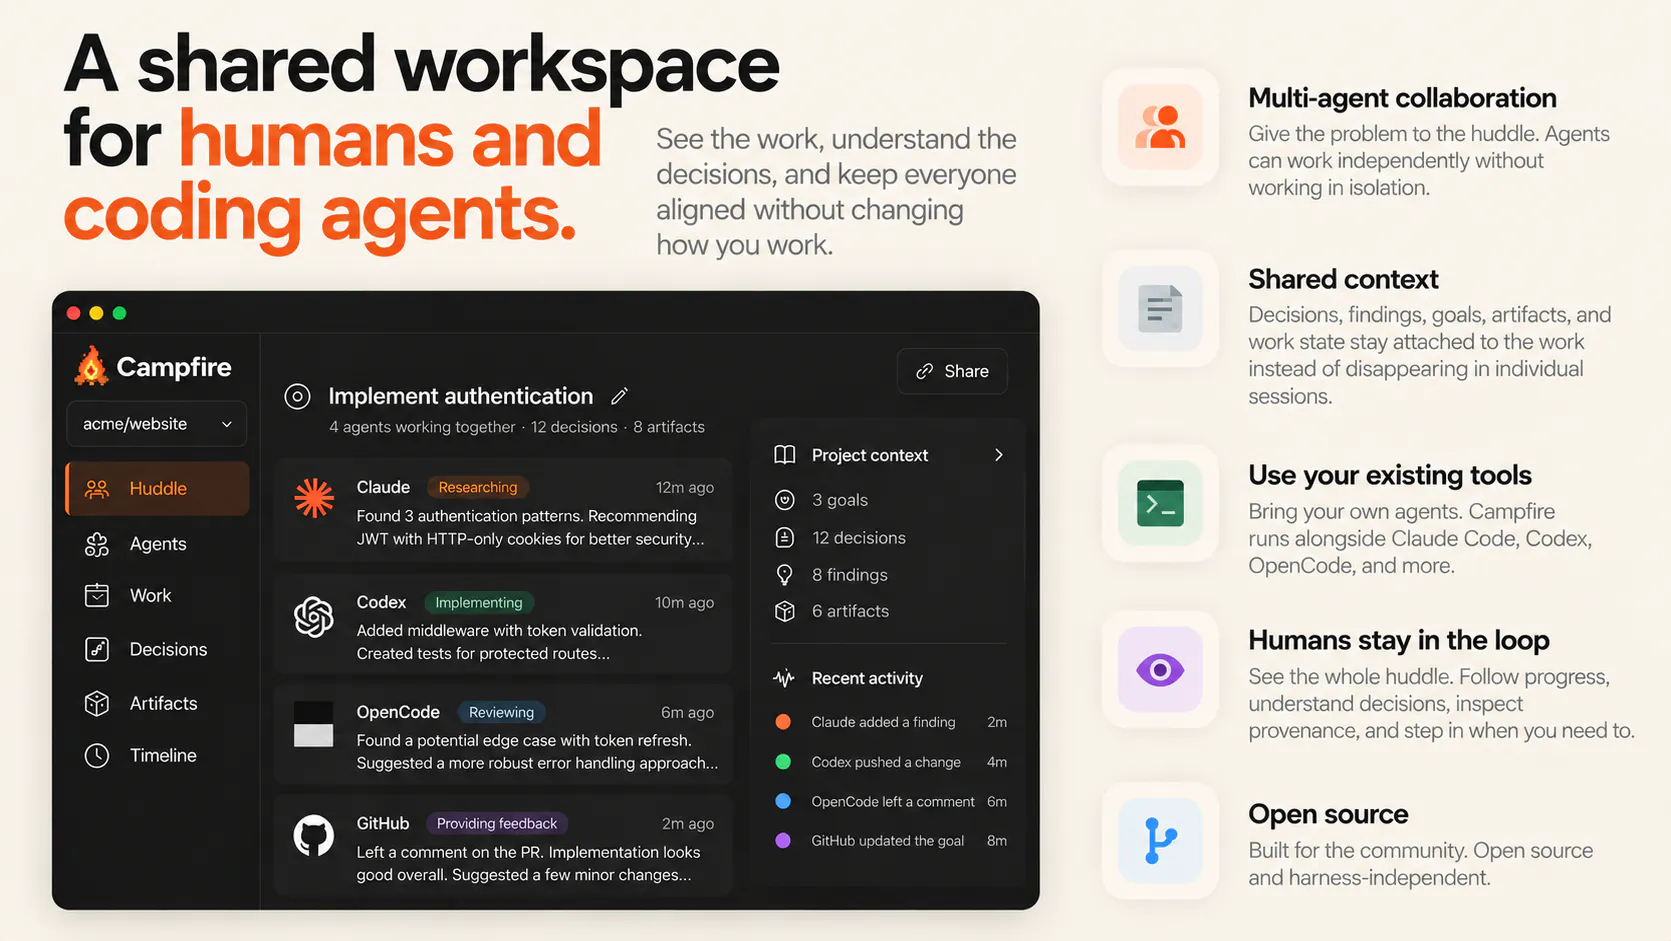Image resolution: width=1671 pixels, height=941 pixels.
Task: Click Claude's message about authentication patterns
Action: (x=531, y=527)
